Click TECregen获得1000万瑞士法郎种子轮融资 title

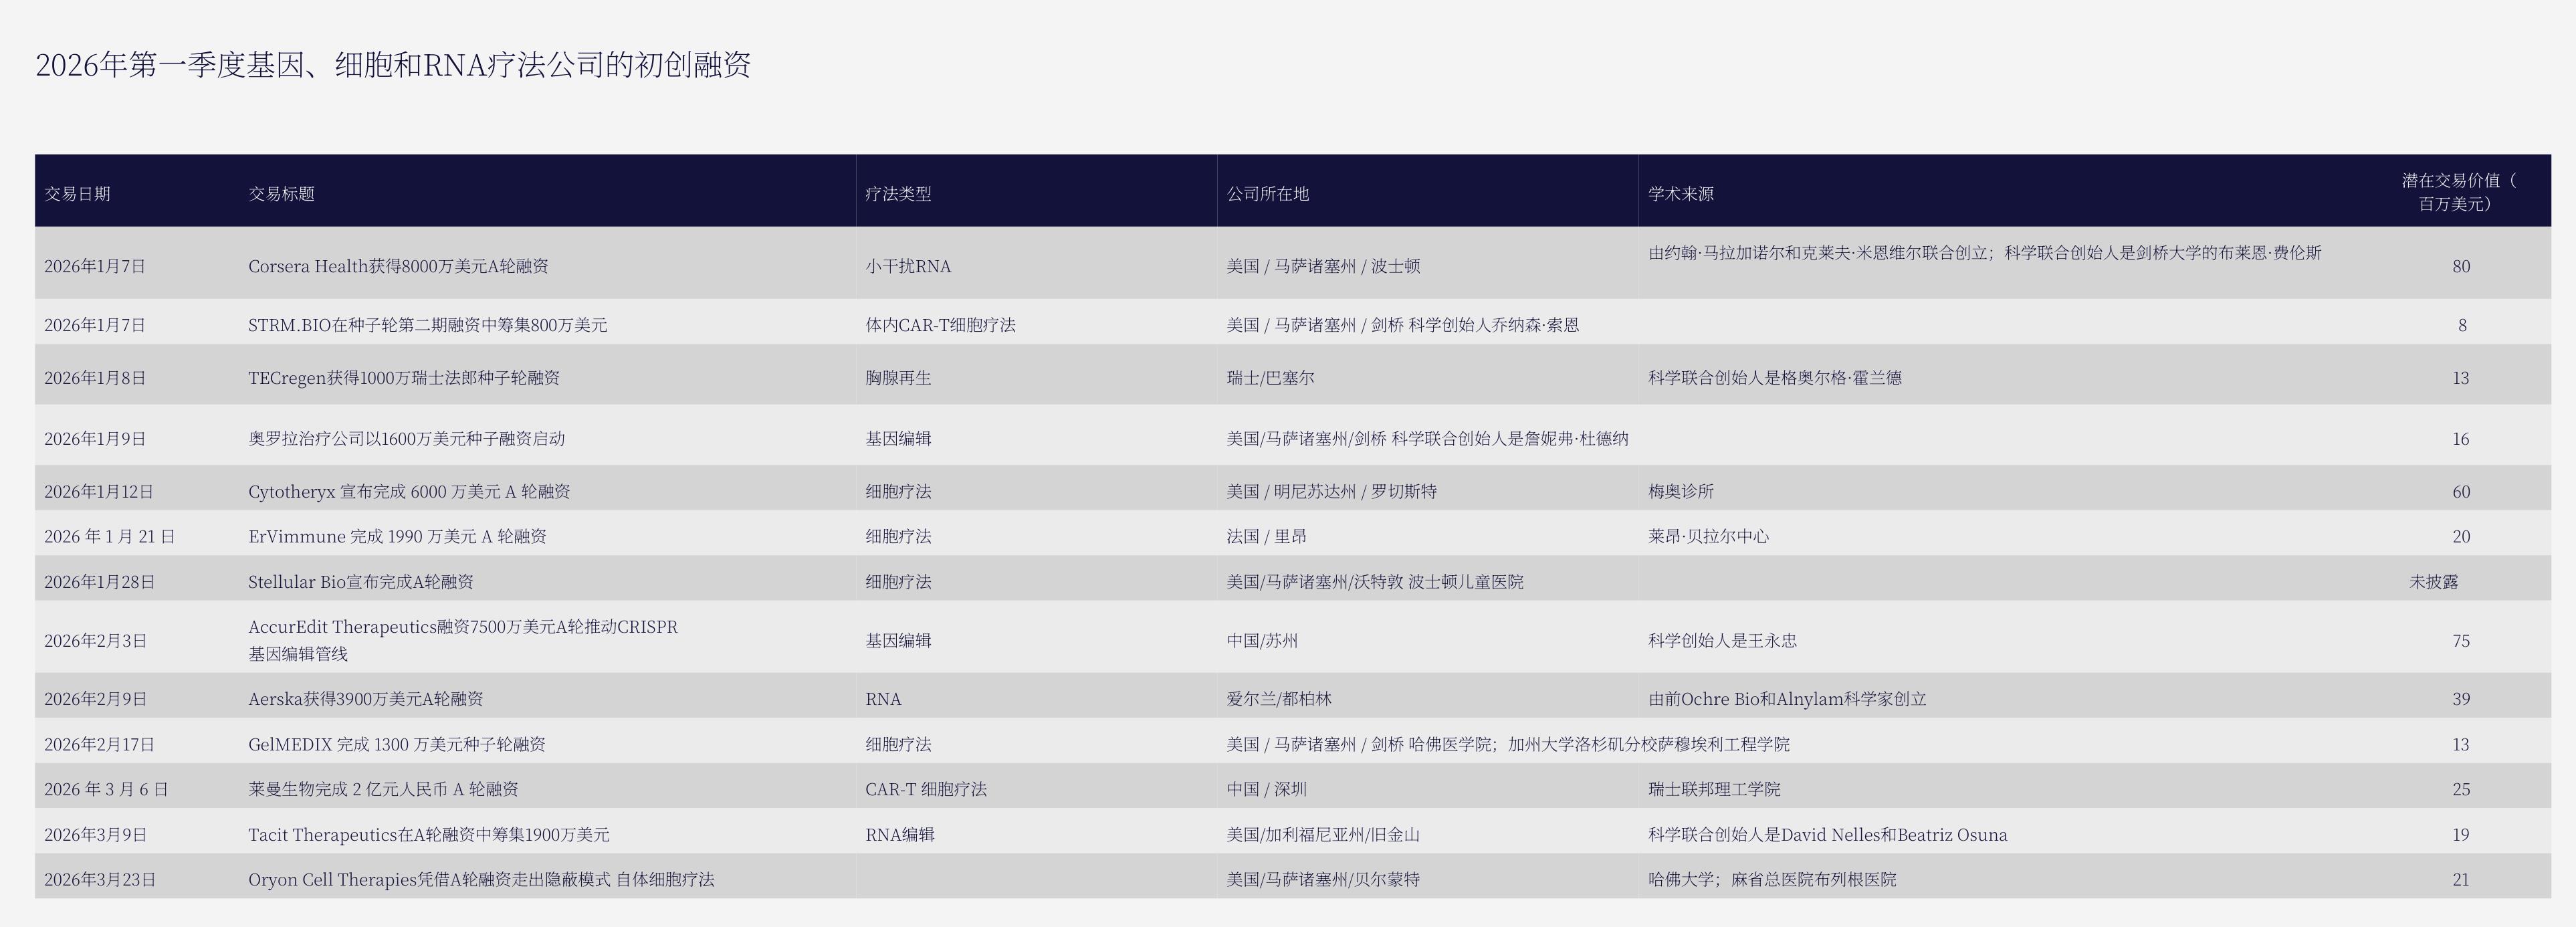404,378
